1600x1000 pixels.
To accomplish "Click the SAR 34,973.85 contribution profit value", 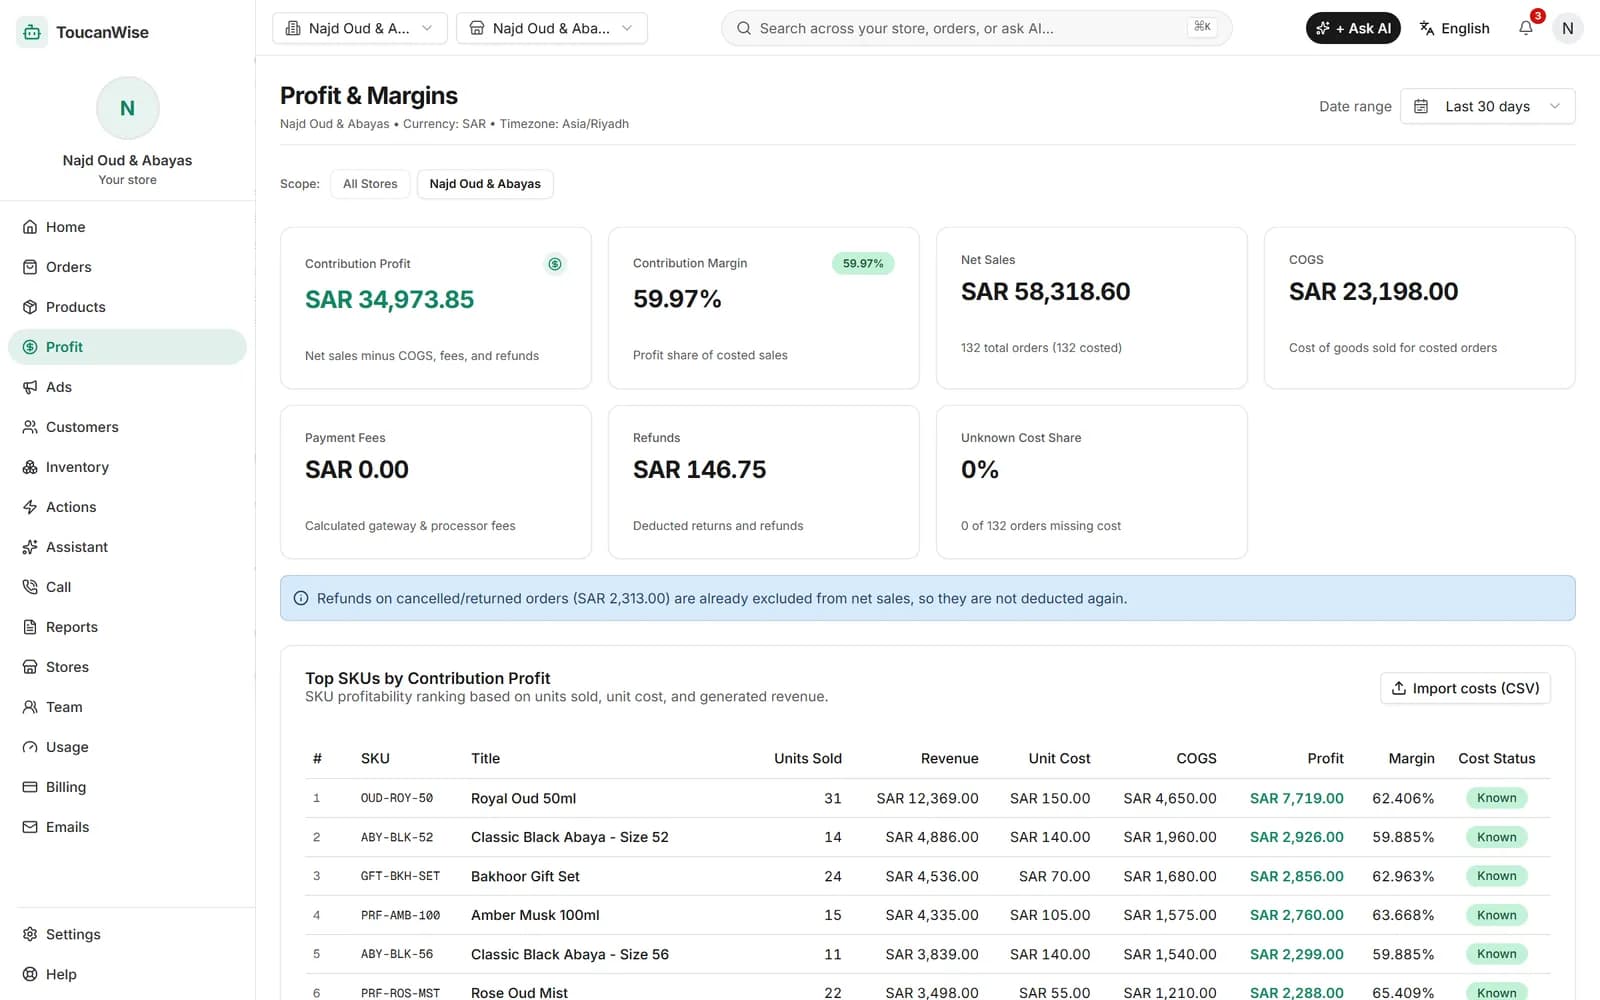I will point(390,299).
